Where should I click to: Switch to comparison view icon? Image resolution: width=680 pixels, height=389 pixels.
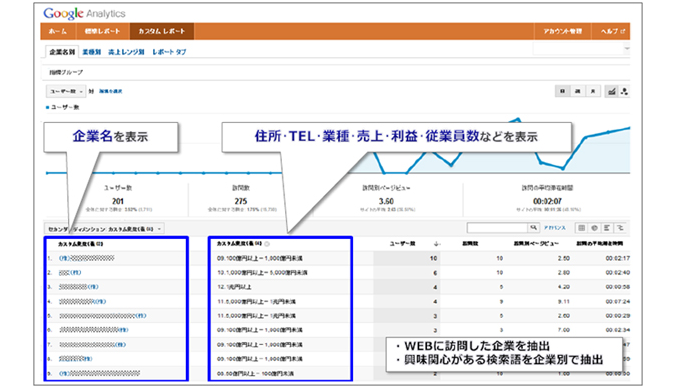[x=620, y=228]
